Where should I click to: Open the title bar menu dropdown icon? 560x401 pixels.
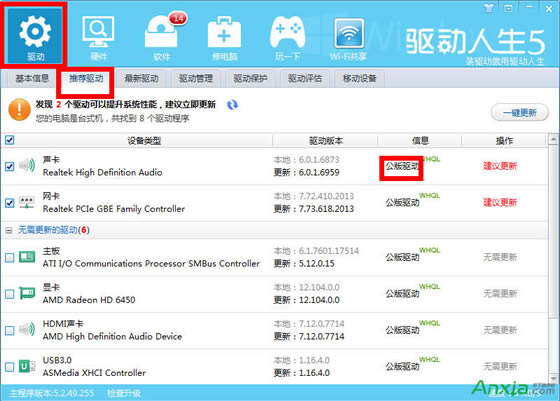pos(508,8)
